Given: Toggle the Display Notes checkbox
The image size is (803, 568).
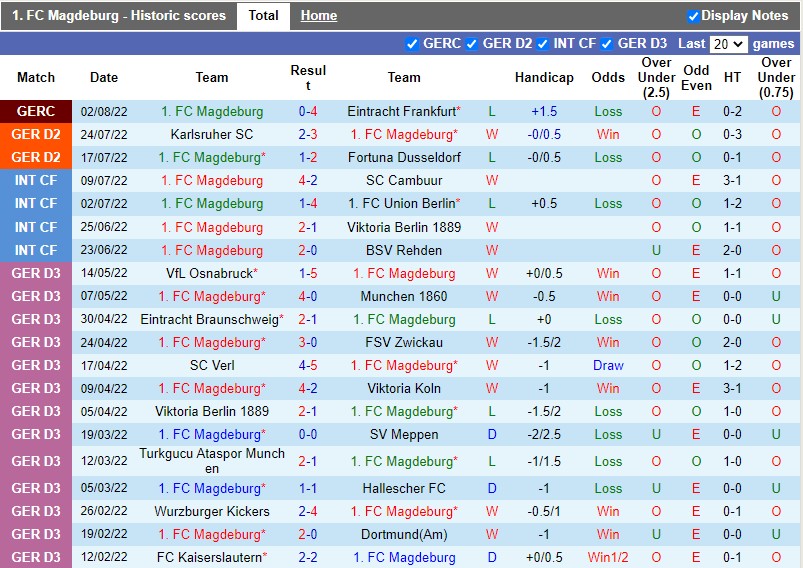Looking at the screenshot, I should pos(693,16).
